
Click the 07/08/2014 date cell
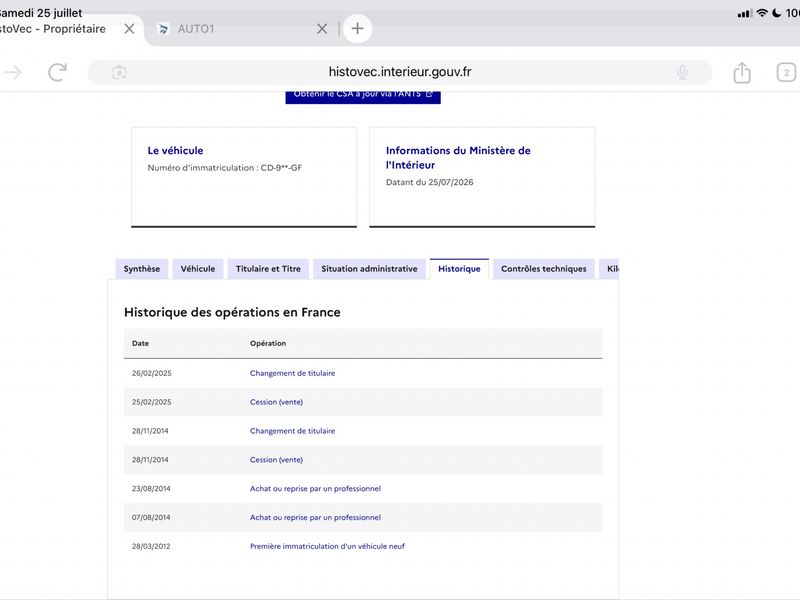151,517
